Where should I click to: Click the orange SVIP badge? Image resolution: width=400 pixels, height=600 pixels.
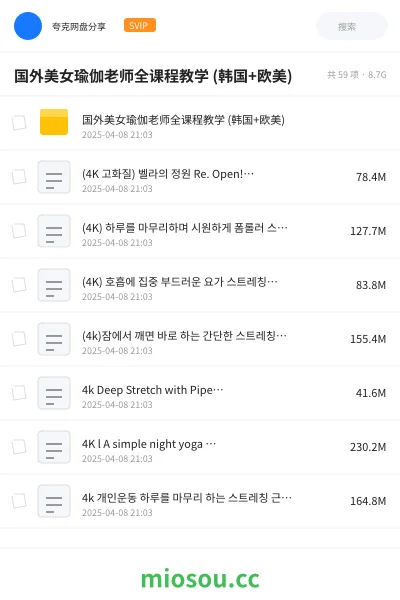(140, 25)
